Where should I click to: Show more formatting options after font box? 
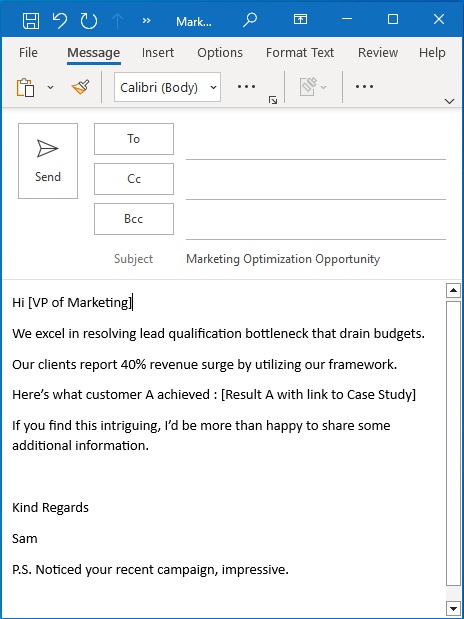246,86
